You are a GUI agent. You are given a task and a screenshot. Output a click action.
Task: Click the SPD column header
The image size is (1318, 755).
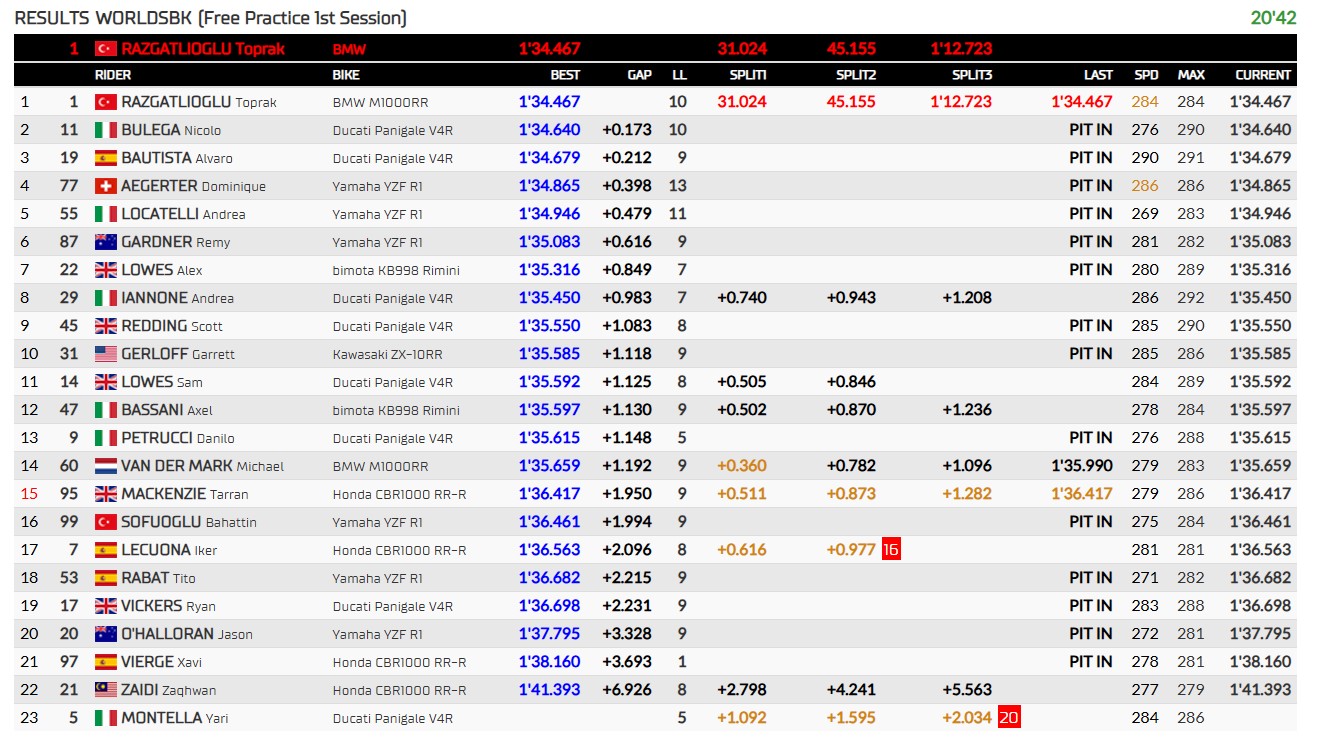pyautogui.click(x=1146, y=75)
